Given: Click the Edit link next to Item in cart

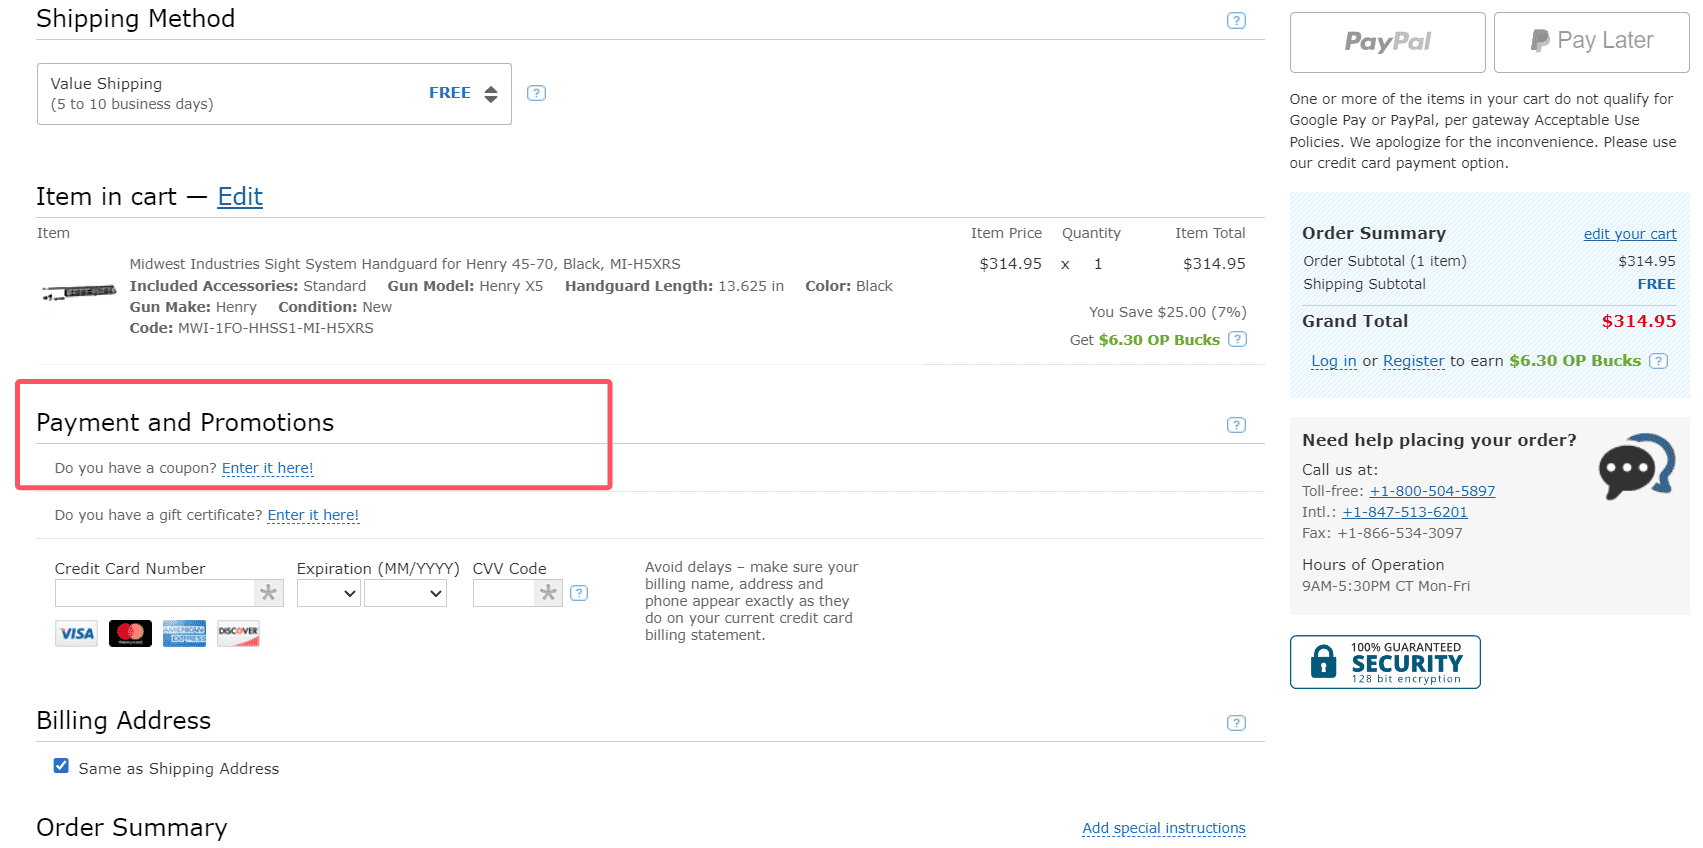Looking at the screenshot, I should click(x=240, y=197).
